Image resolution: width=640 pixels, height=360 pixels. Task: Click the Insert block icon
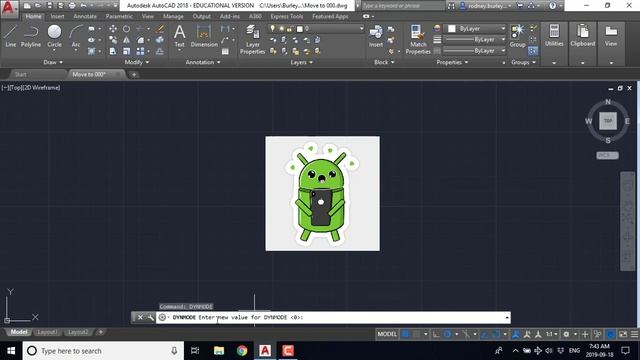click(x=376, y=36)
